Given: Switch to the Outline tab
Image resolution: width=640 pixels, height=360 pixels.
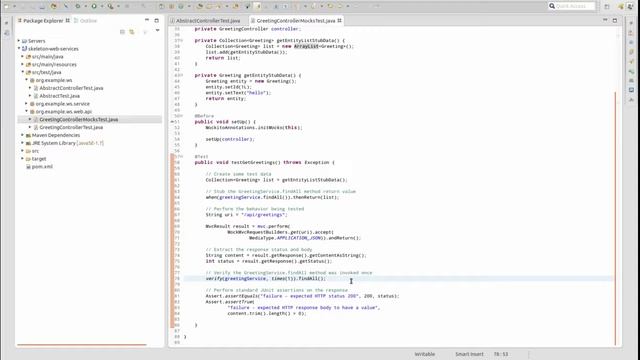Looking at the screenshot, I should 85,20.
